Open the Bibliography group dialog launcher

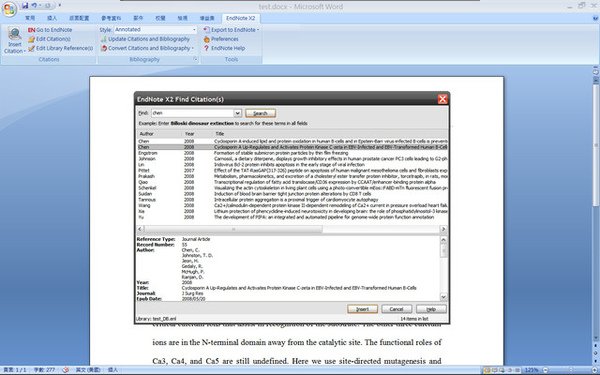coord(196,59)
